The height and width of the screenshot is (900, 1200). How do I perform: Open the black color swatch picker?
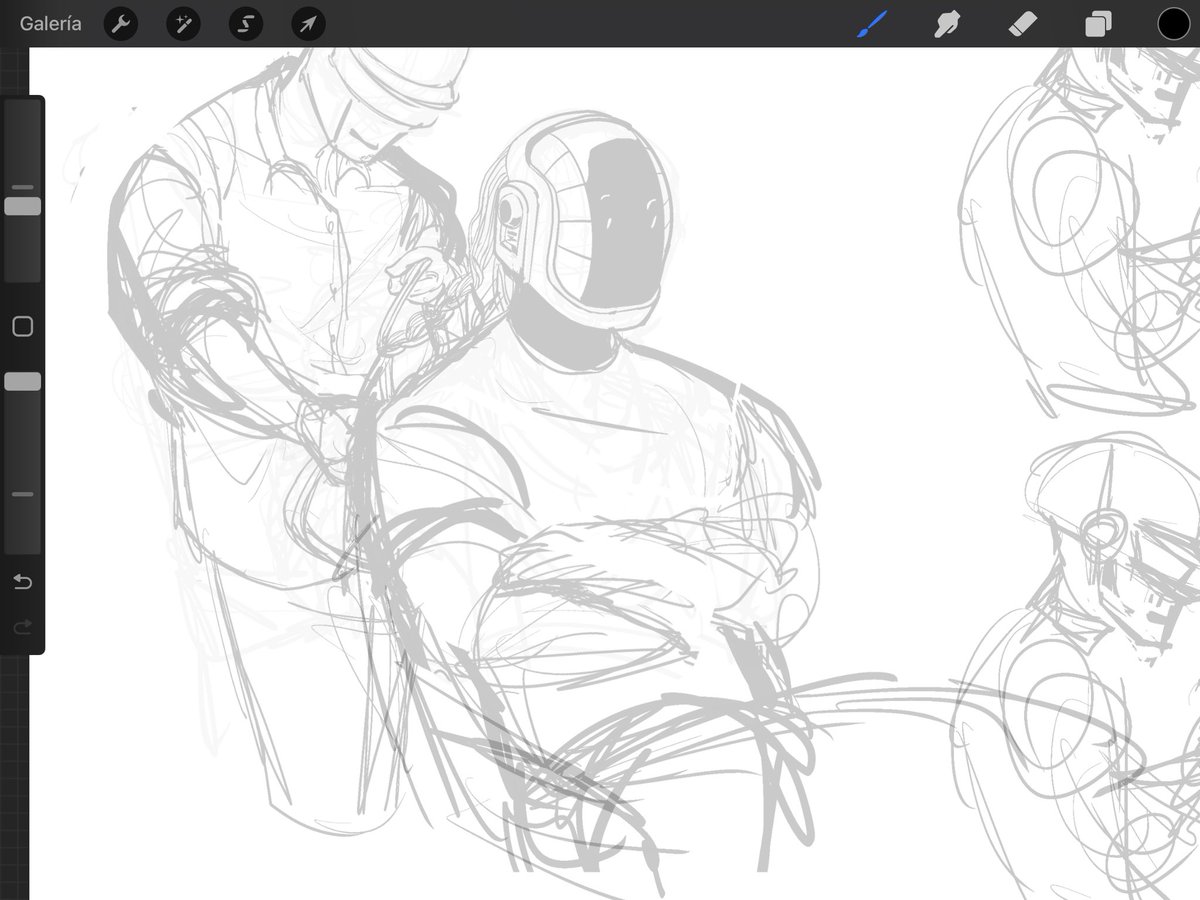(1173, 23)
